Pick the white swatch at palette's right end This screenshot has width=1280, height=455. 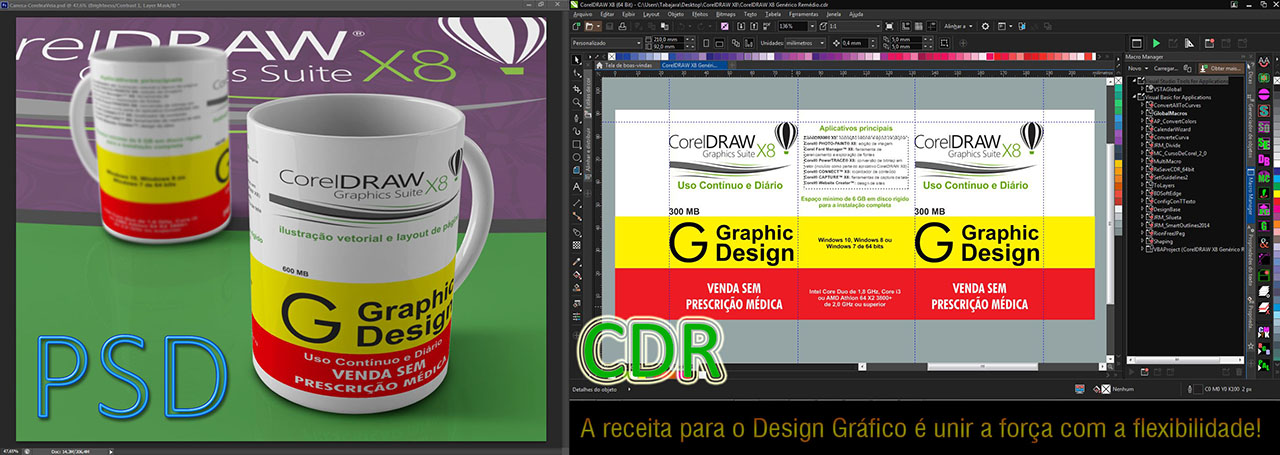tap(1093, 57)
